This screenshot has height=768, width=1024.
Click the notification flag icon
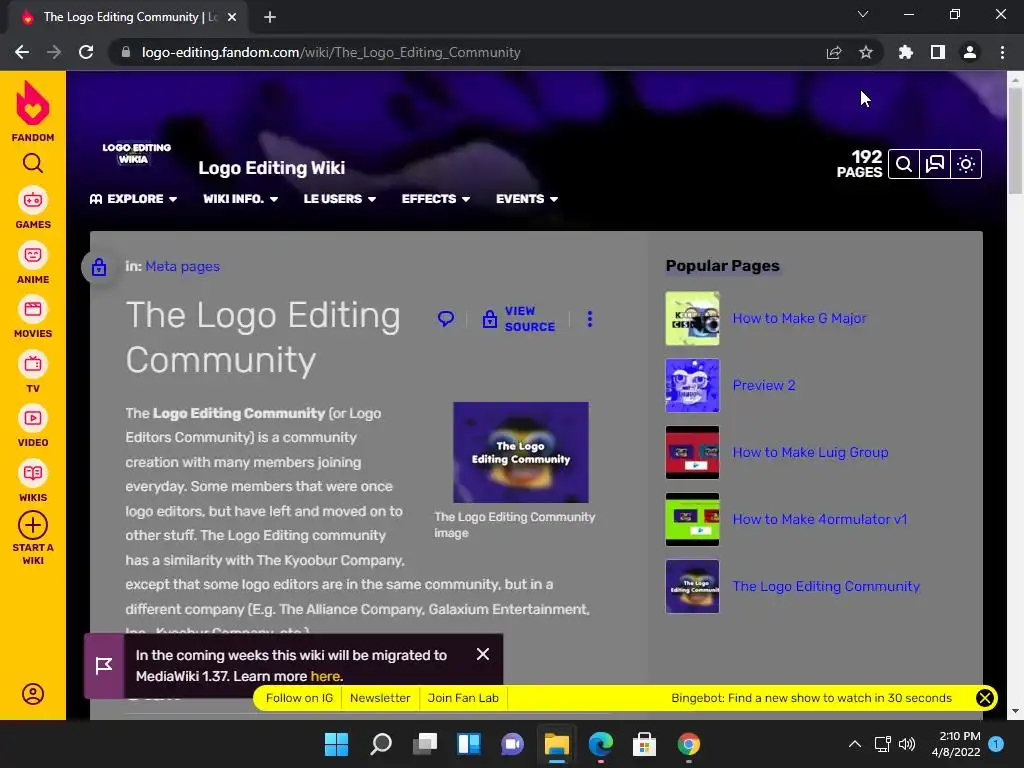click(x=104, y=665)
